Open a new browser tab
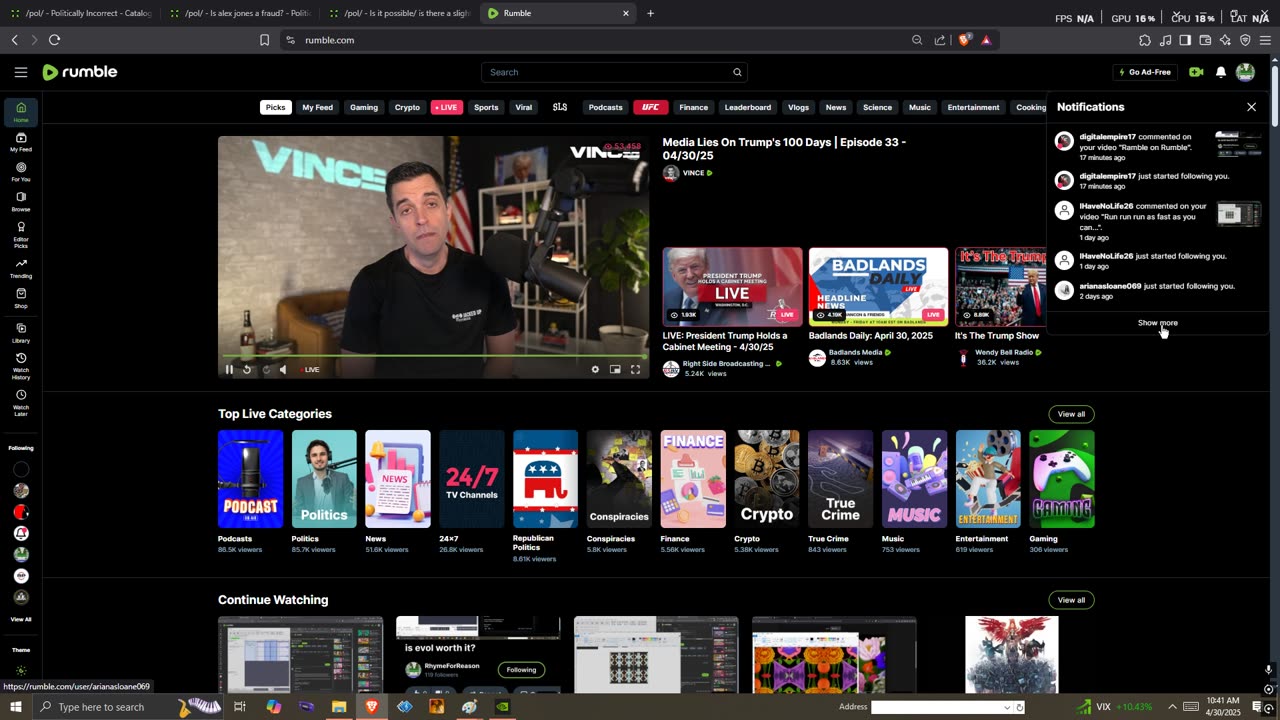This screenshot has width=1280, height=720. pos(650,13)
